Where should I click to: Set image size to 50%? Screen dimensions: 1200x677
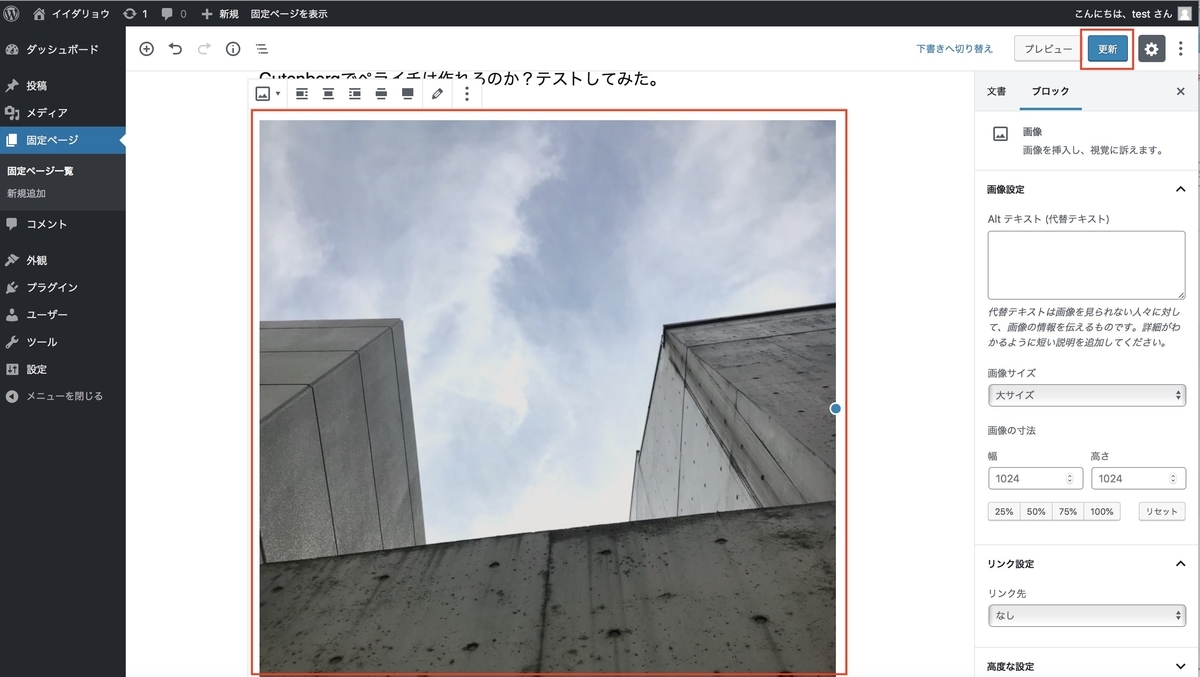coord(1036,511)
